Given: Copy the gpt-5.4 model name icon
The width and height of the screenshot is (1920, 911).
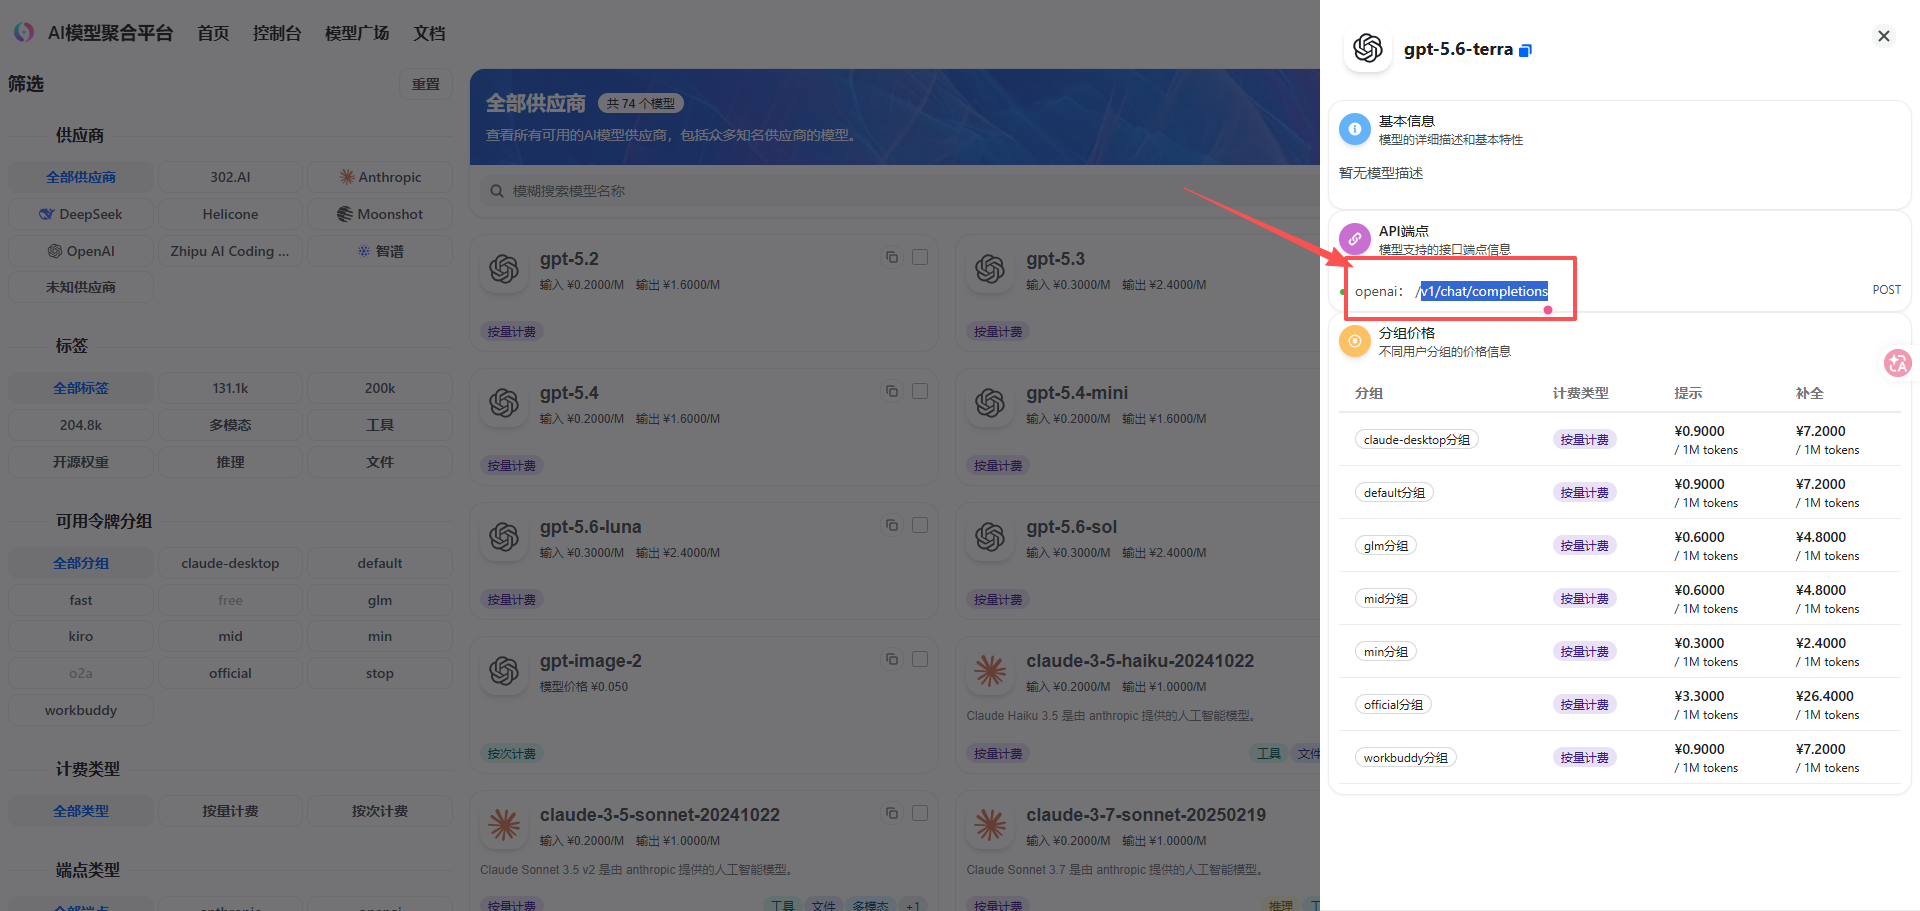Looking at the screenshot, I should (892, 391).
